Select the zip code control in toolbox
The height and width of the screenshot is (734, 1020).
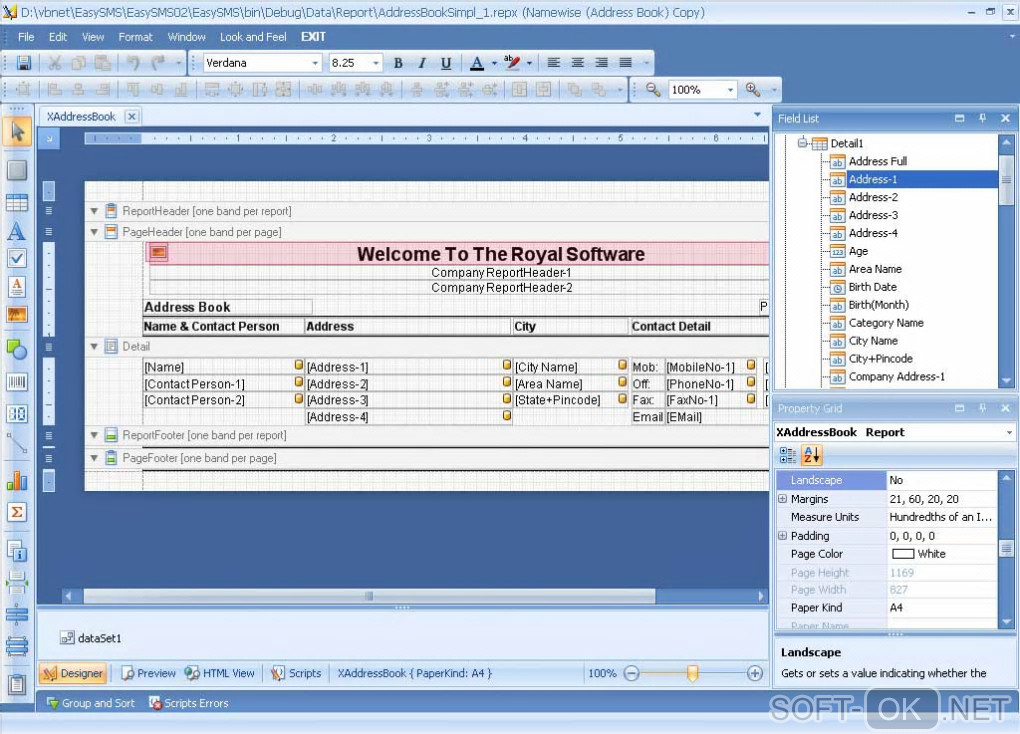pos(17,413)
